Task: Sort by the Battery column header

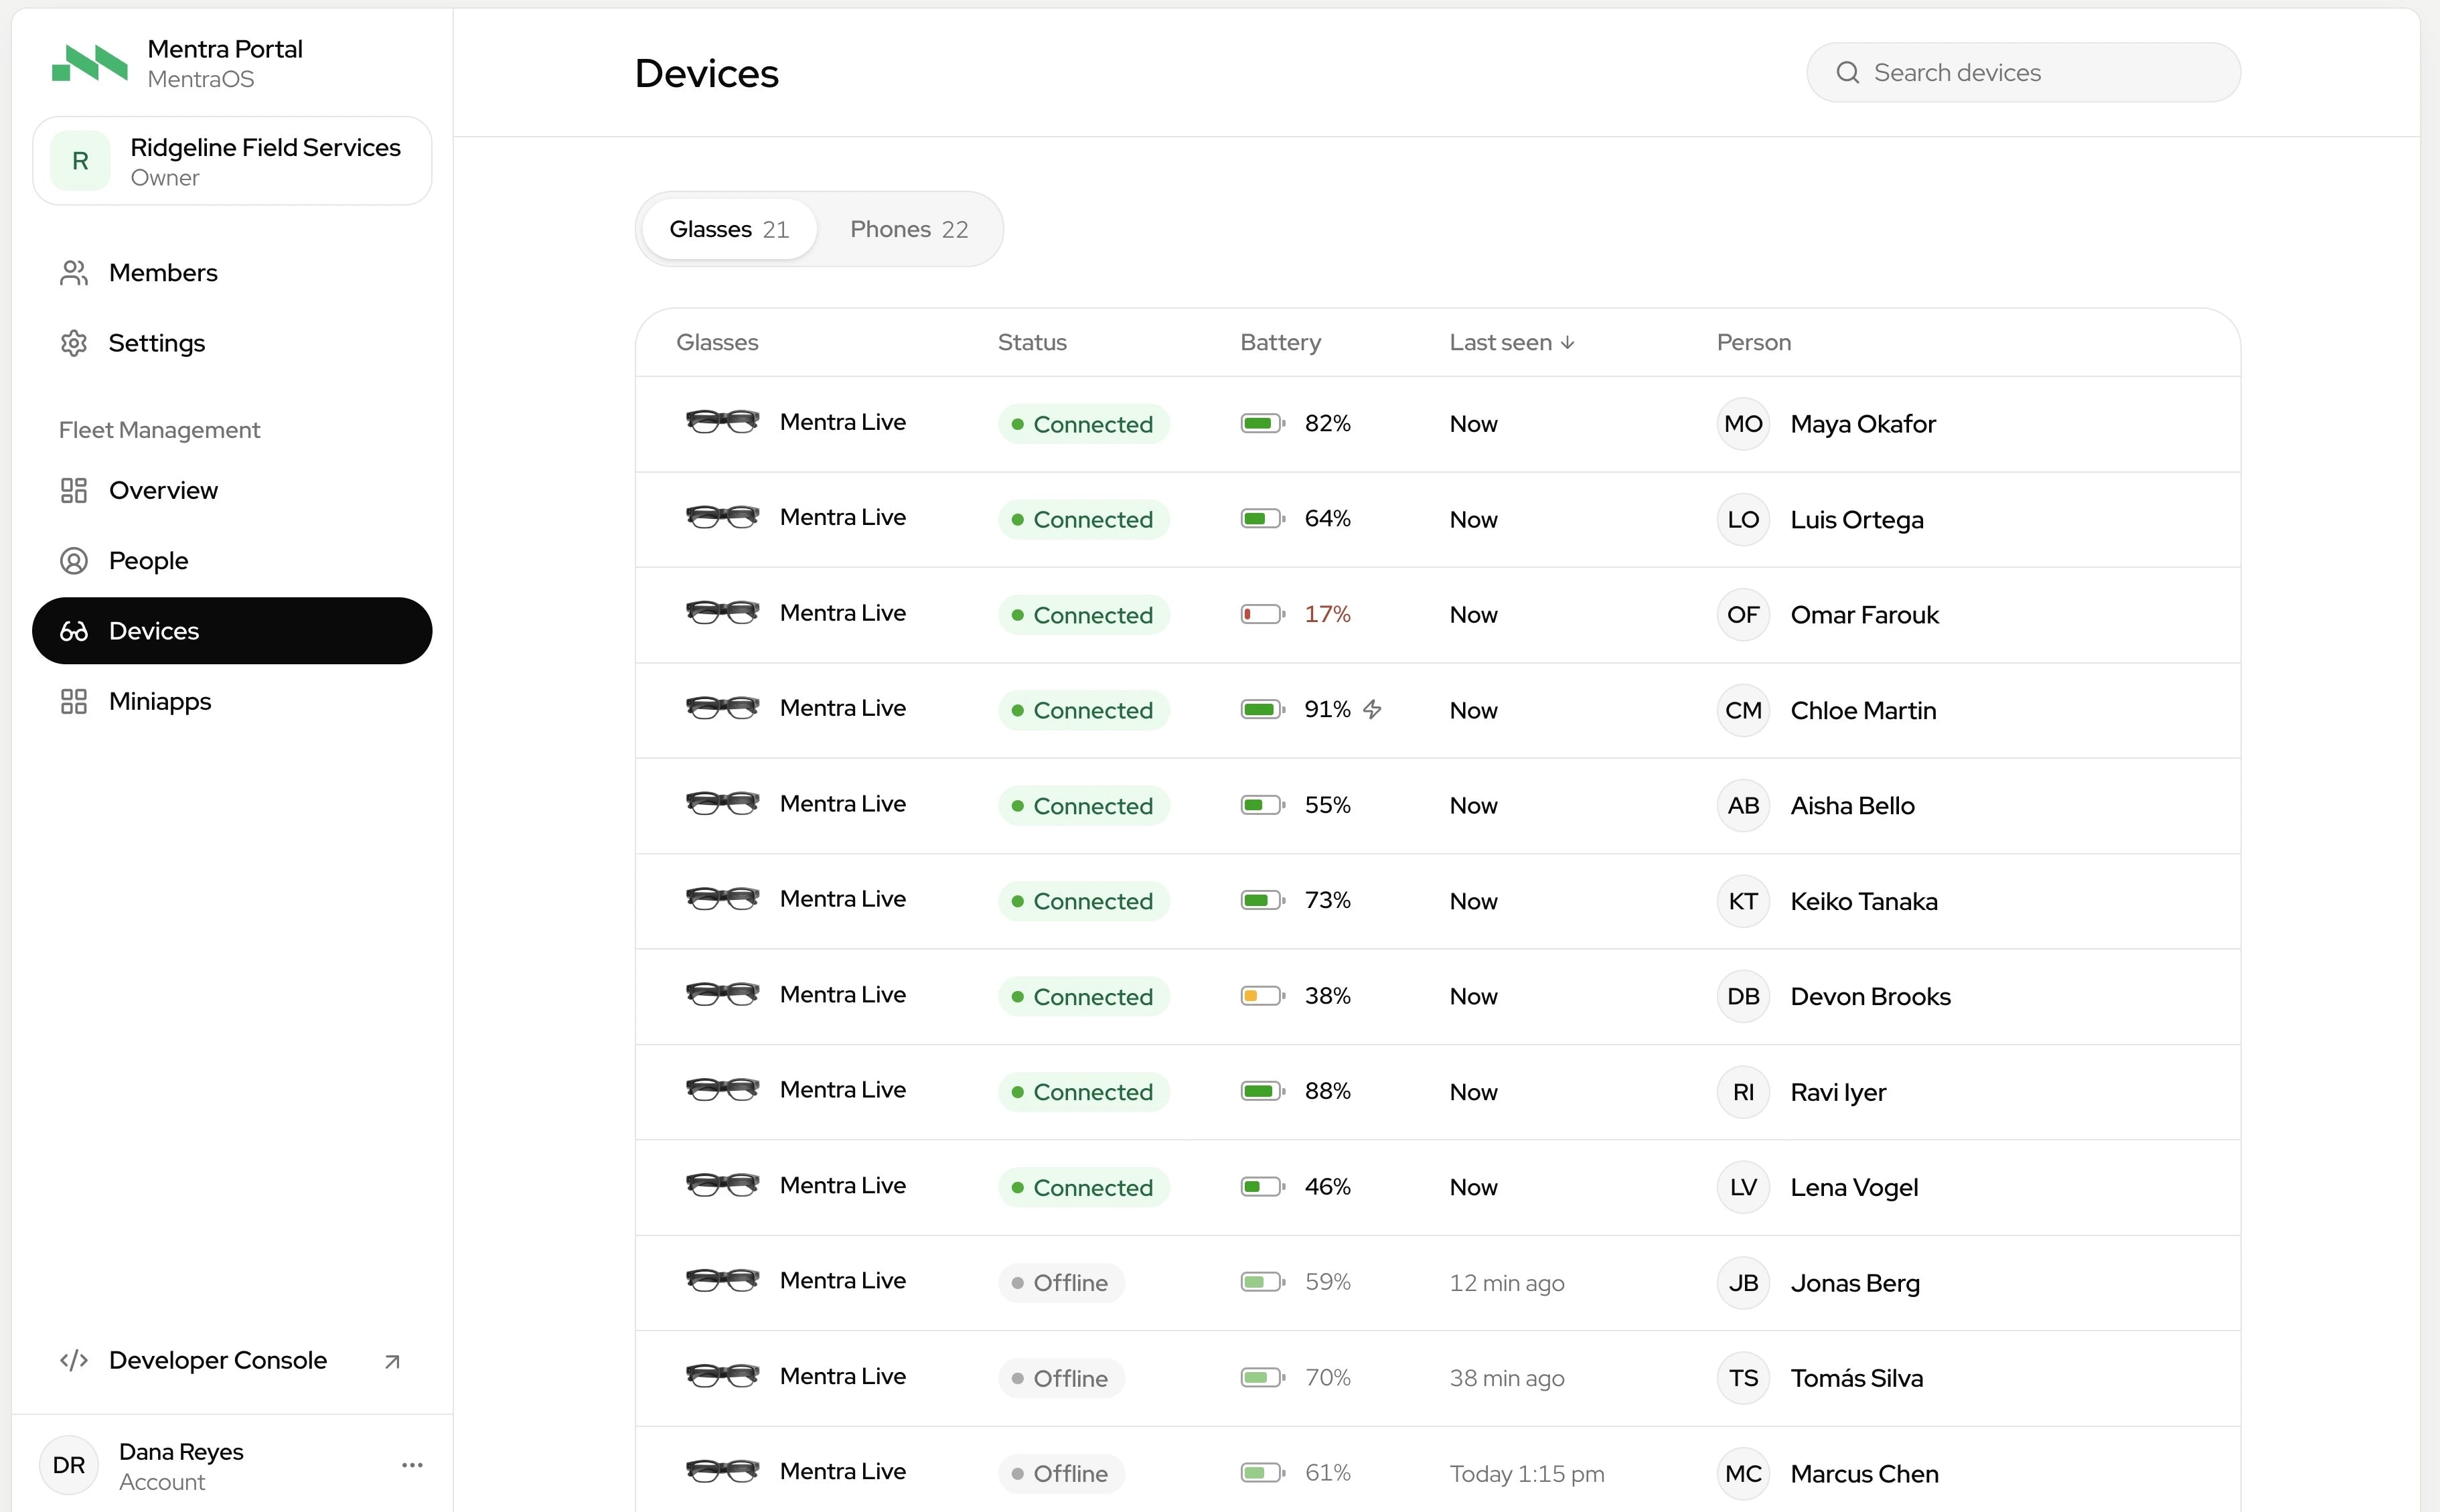Action: pyautogui.click(x=1280, y=342)
